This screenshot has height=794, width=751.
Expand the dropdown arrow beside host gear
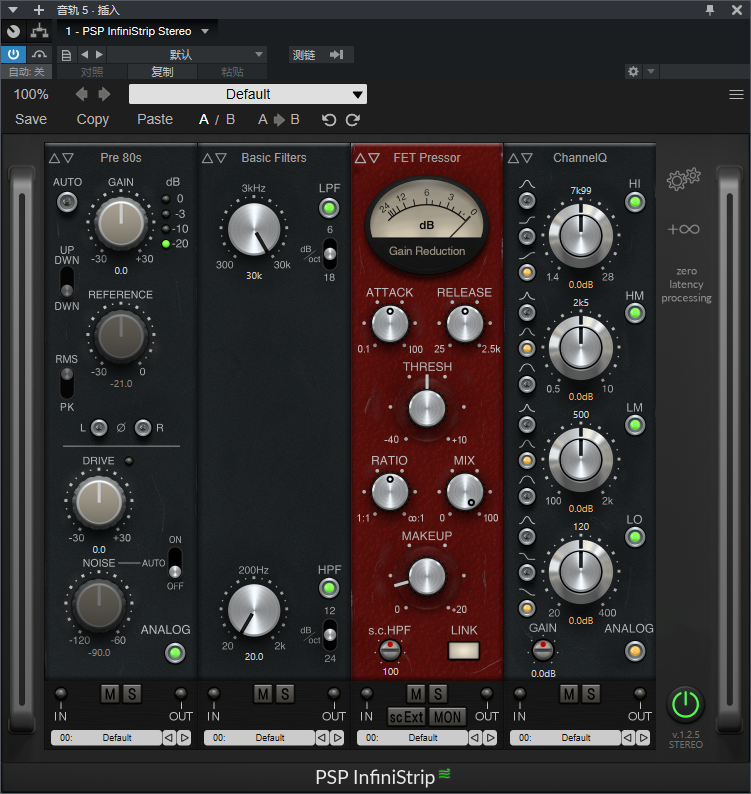651,71
